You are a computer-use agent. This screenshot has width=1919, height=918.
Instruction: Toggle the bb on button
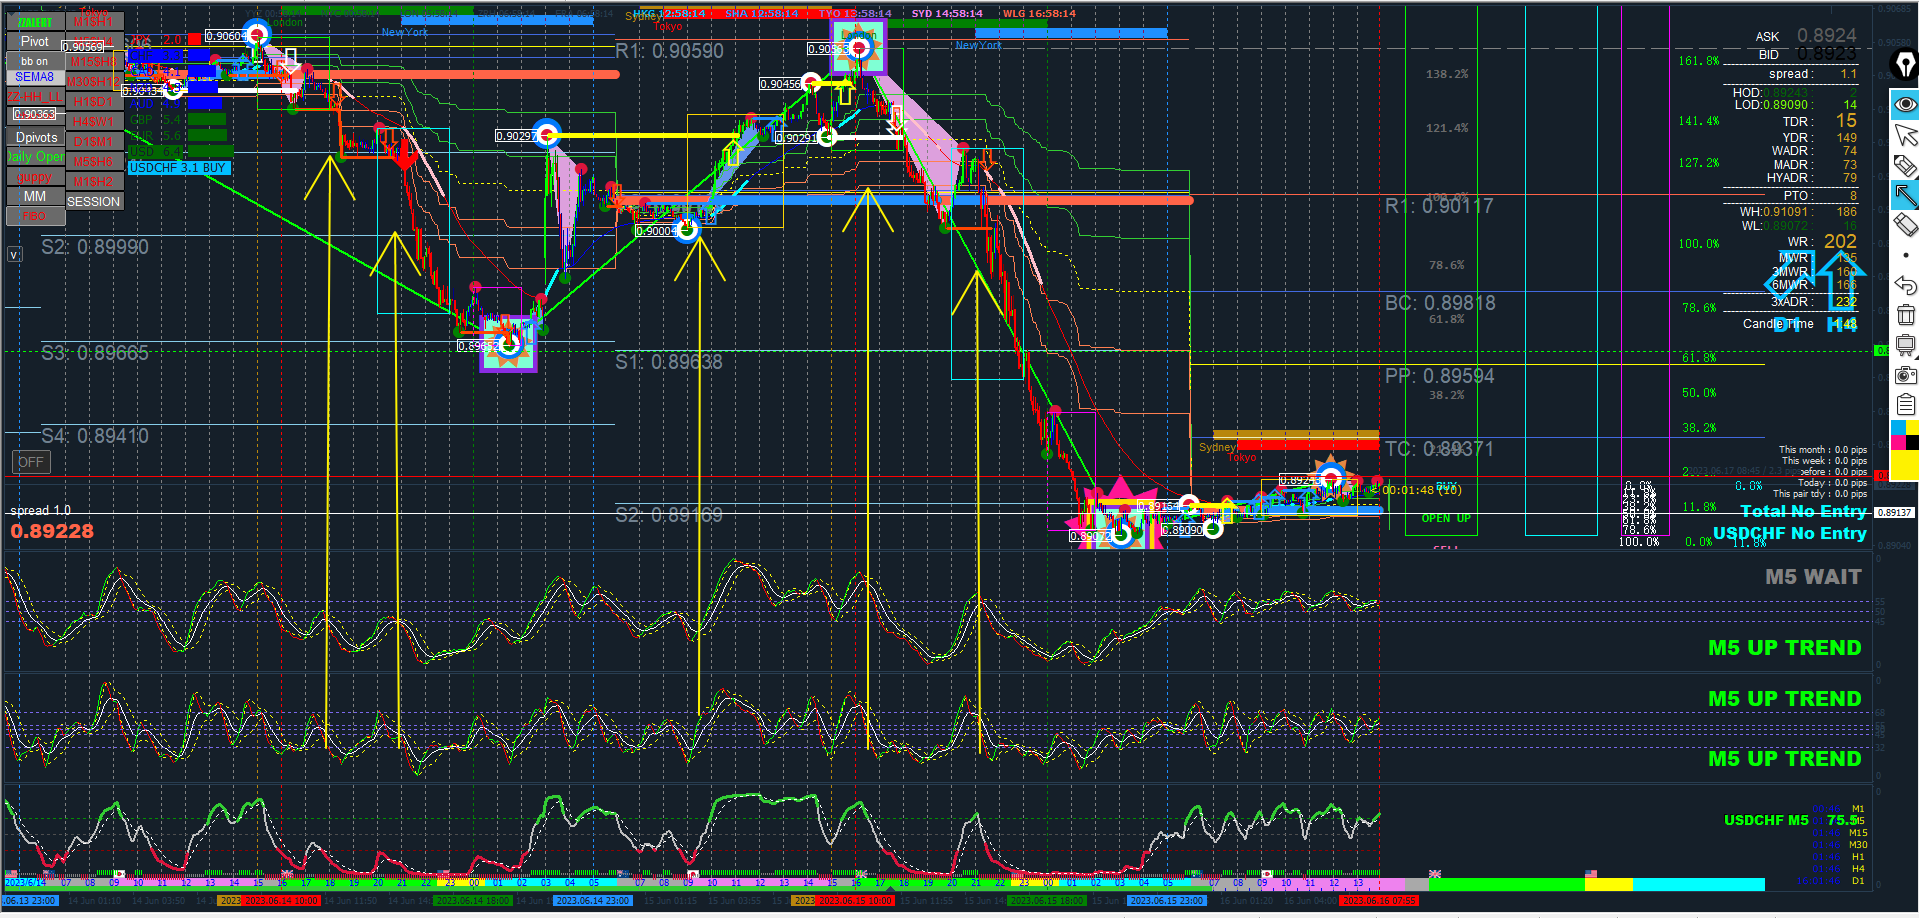click(x=35, y=61)
